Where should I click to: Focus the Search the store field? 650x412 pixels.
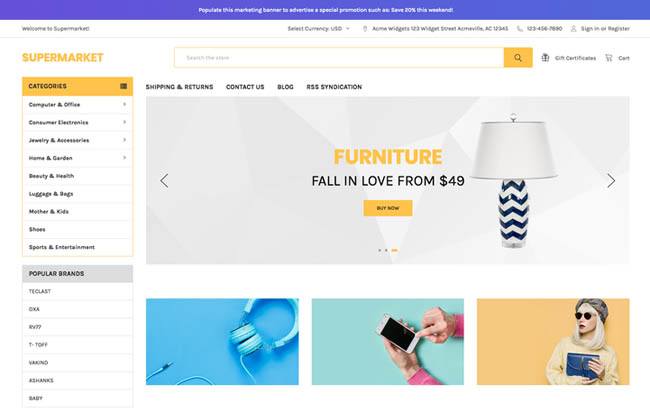[339, 58]
